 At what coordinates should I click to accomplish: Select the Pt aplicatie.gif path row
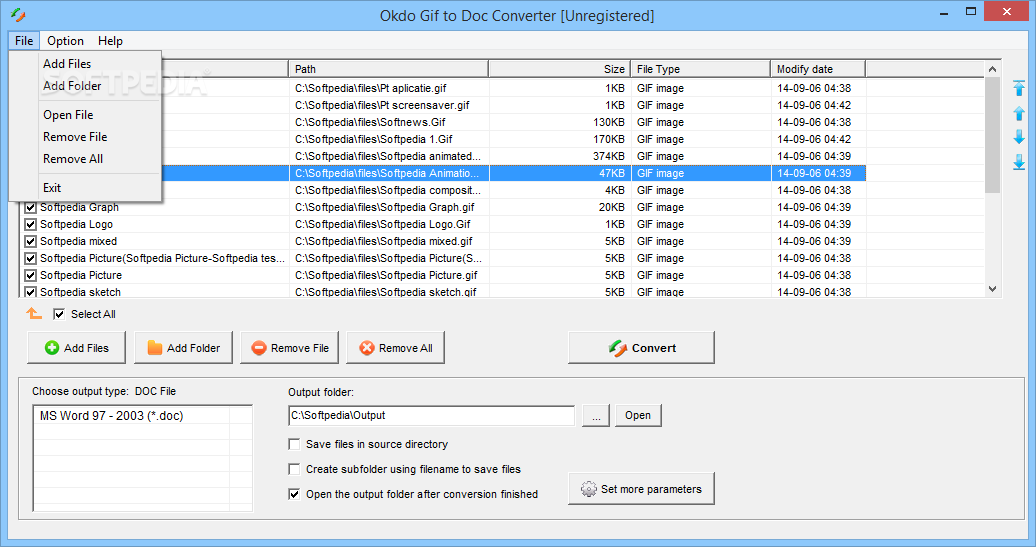371,88
